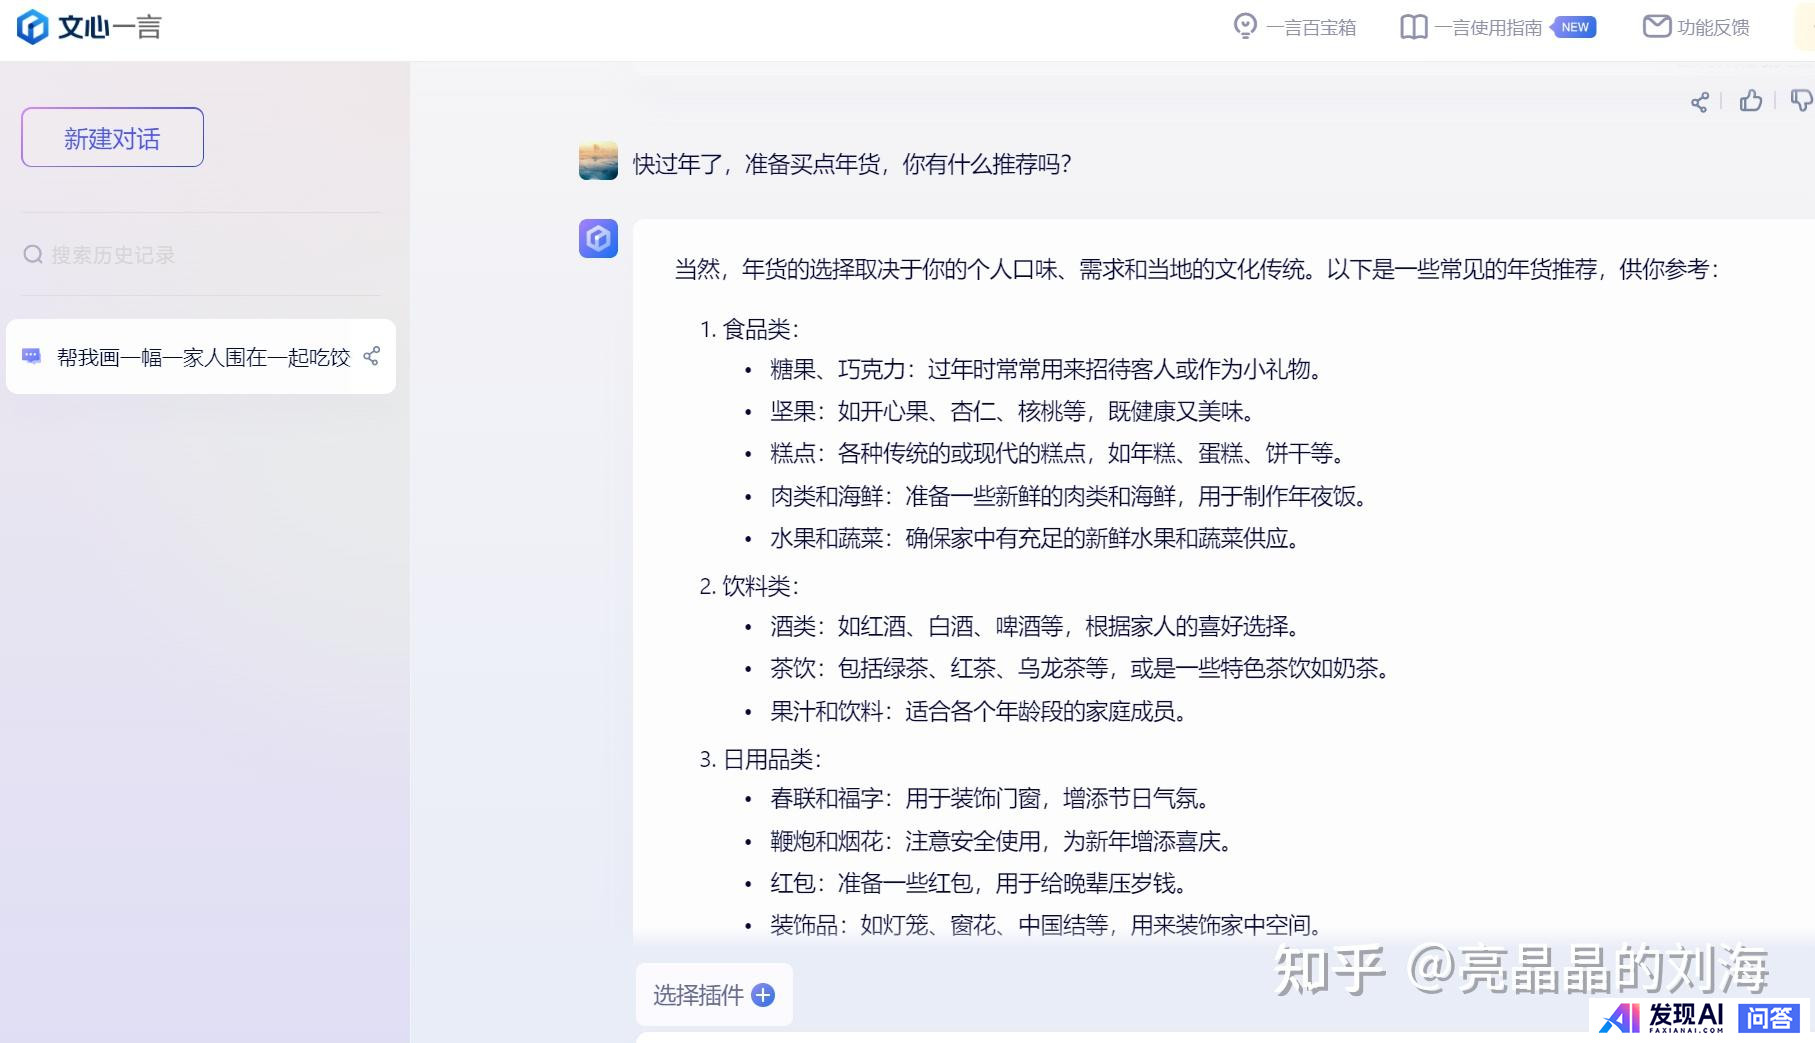Click the chat bubble icon in history item
Image resolution: width=1815 pixels, height=1043 pixels.
pyautogui.click(x=32, y=356)
